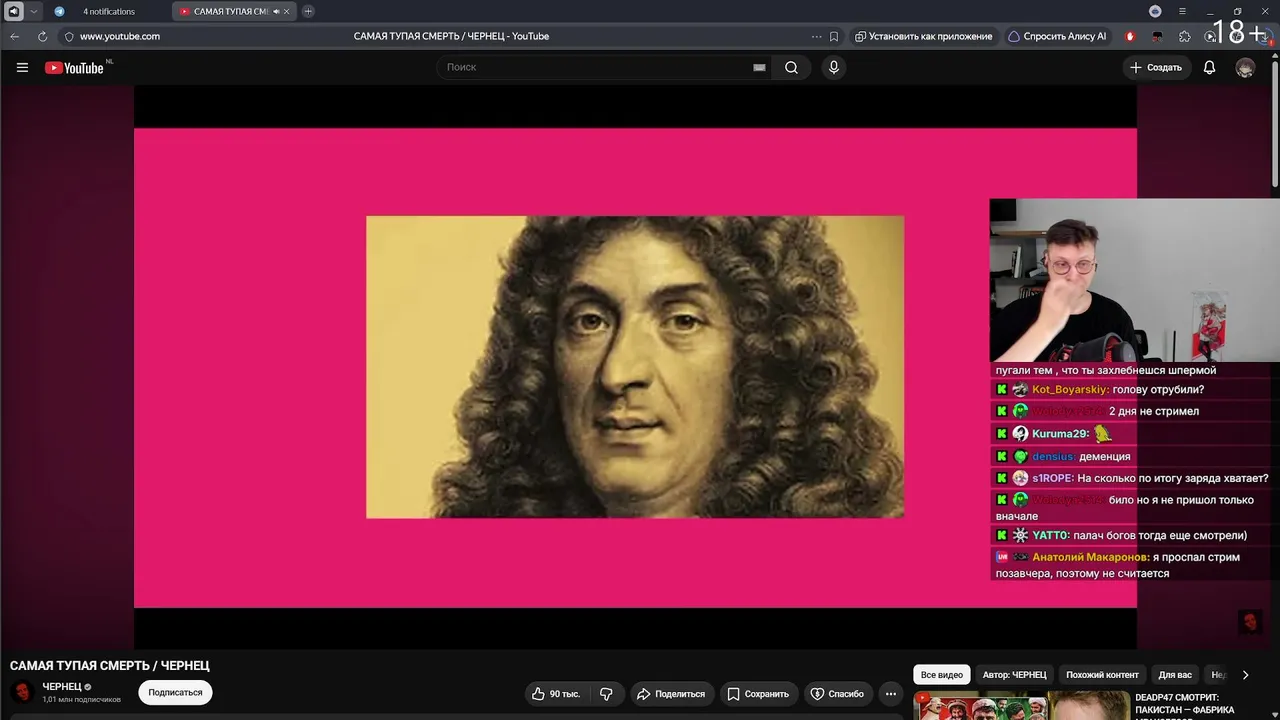1280x720 pixels.
Task: Click the video player area
Action: (x=635, y=367)
